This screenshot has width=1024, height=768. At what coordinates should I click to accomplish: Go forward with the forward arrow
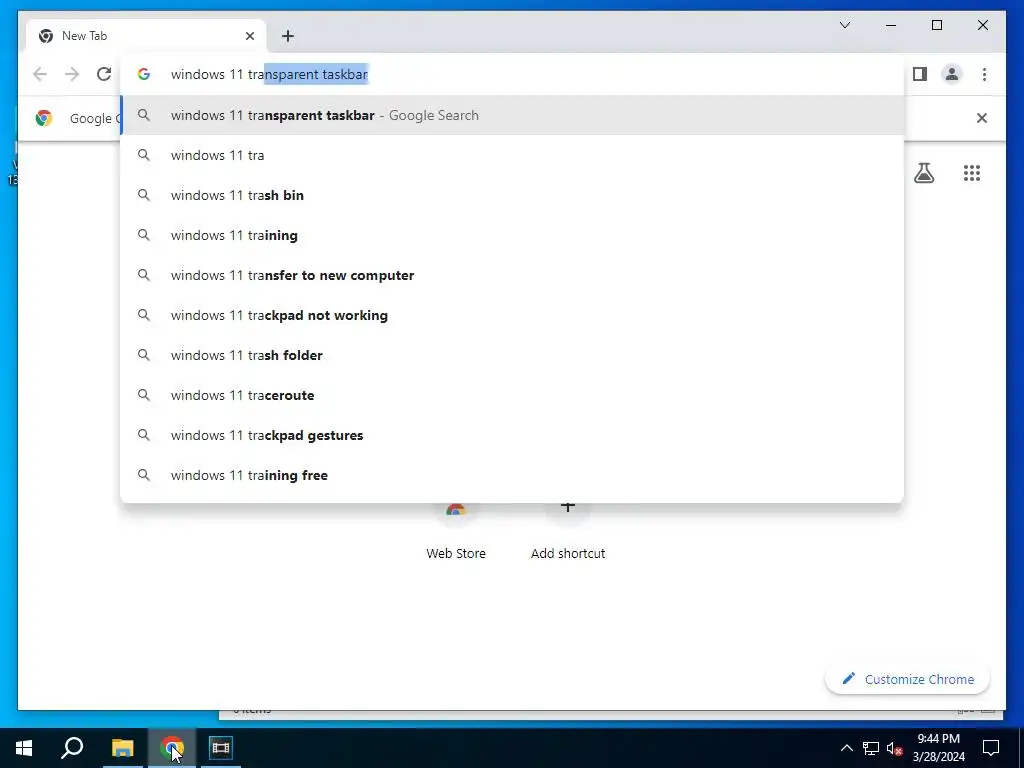72,74
